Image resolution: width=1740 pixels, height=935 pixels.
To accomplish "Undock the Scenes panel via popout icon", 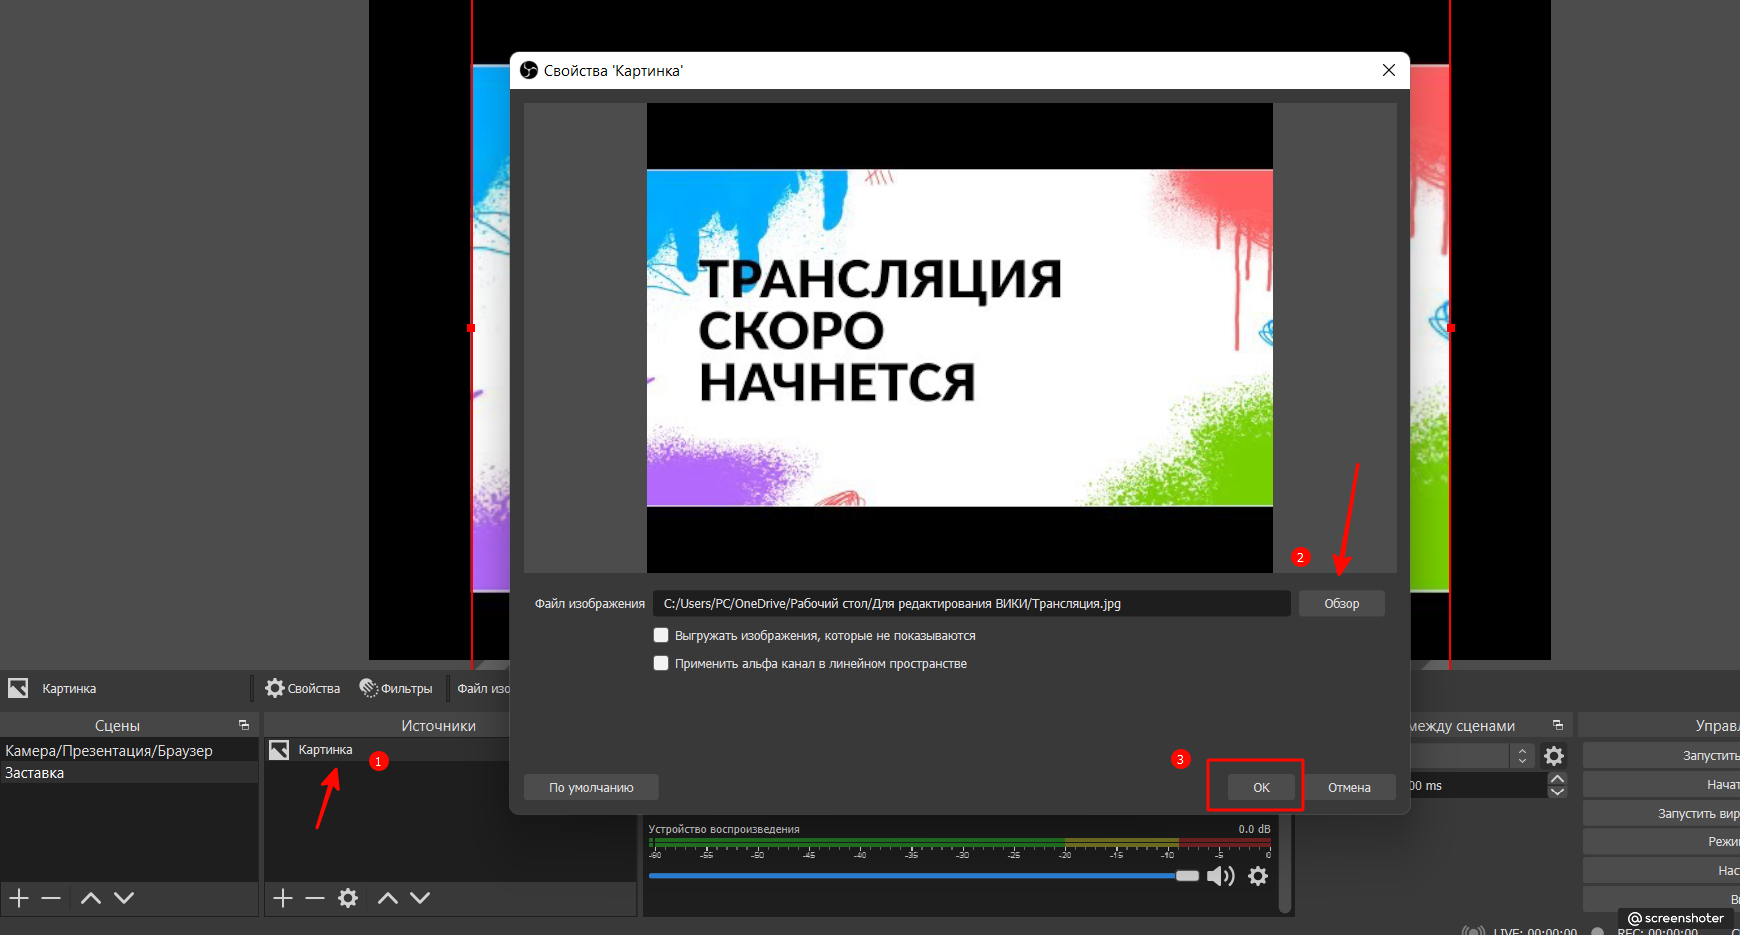I will pos(244,725).
